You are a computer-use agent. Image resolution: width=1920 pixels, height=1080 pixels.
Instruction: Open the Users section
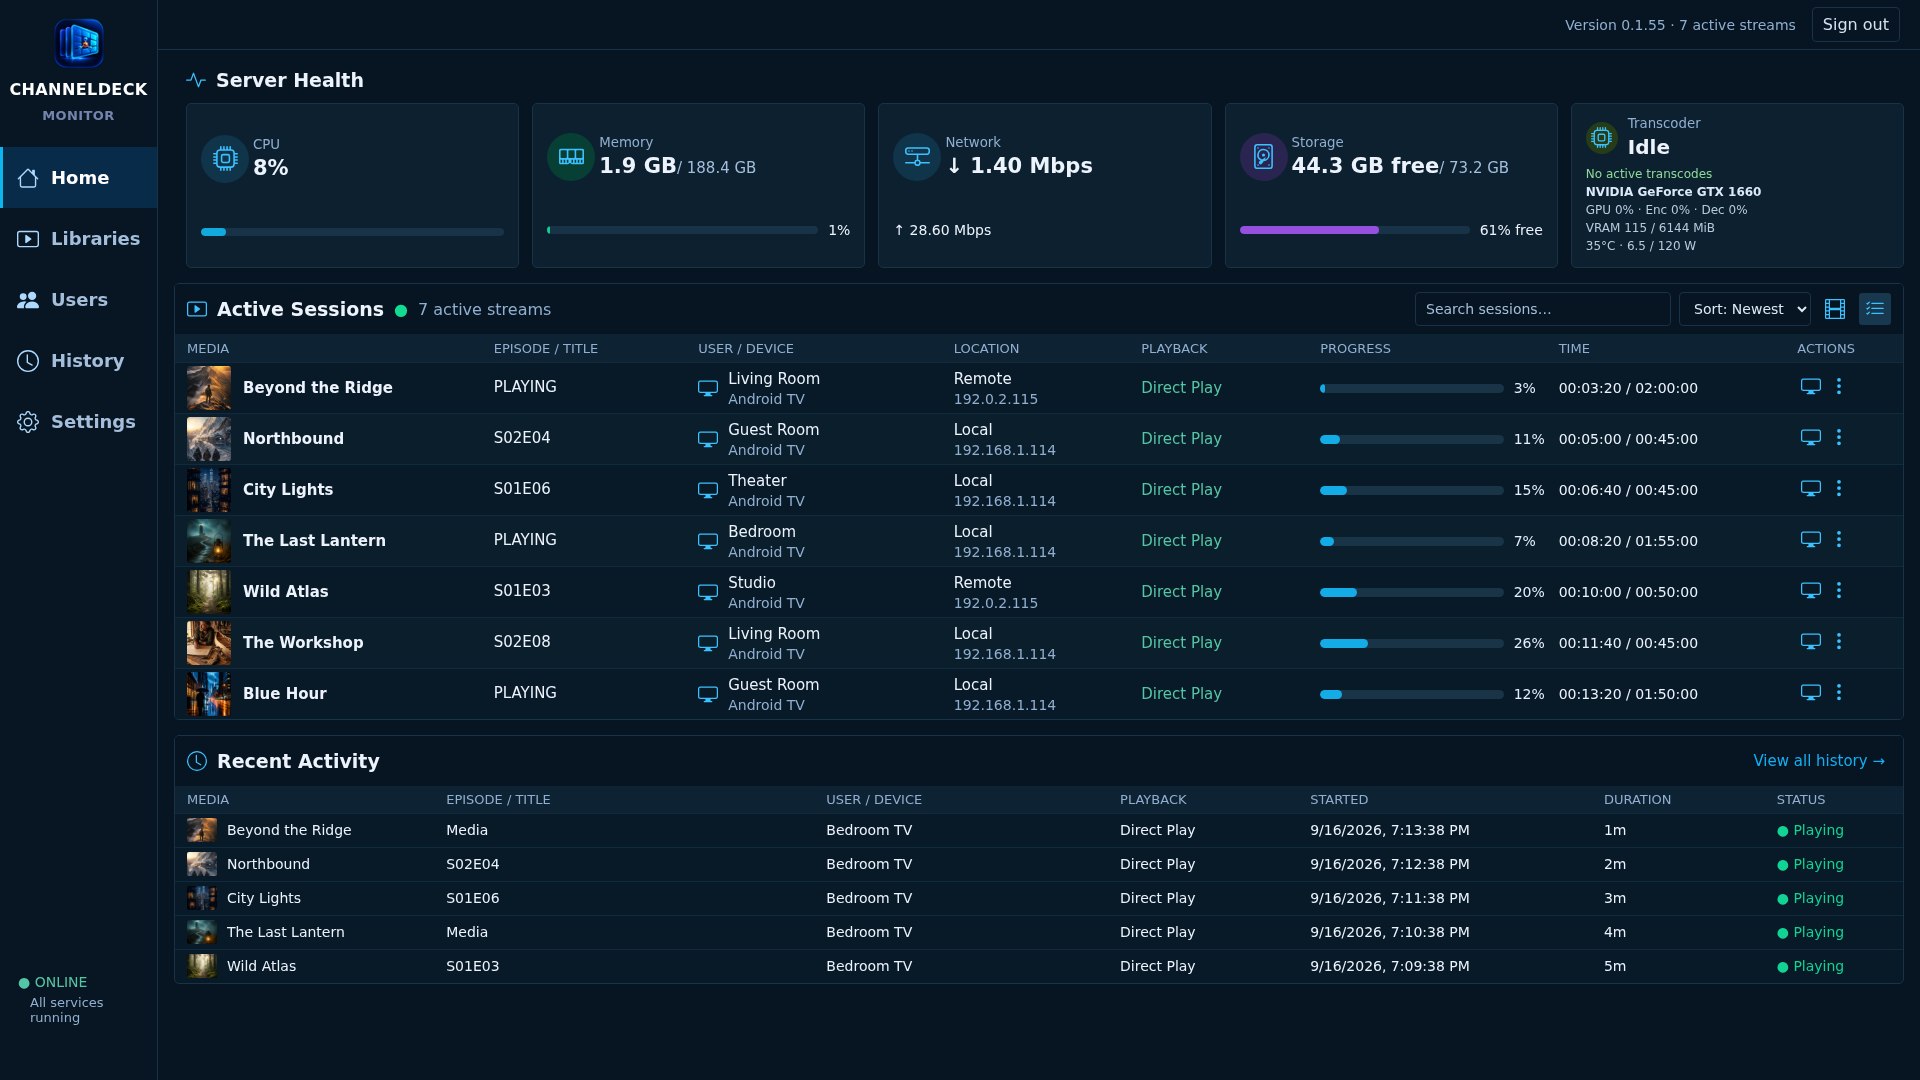click(79, 300)
